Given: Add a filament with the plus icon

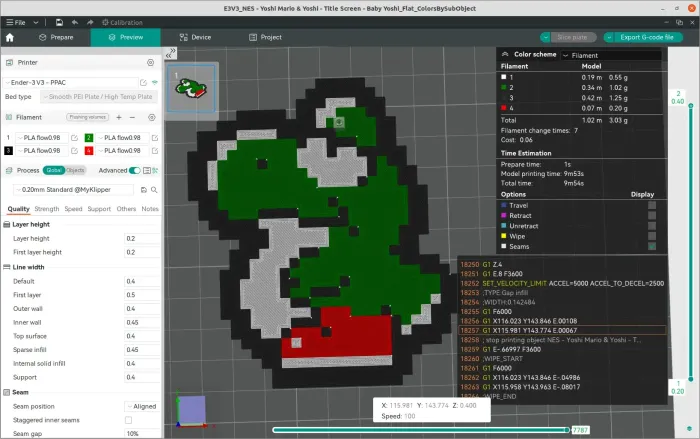Looking at the screenshot, I should point(119,117).
